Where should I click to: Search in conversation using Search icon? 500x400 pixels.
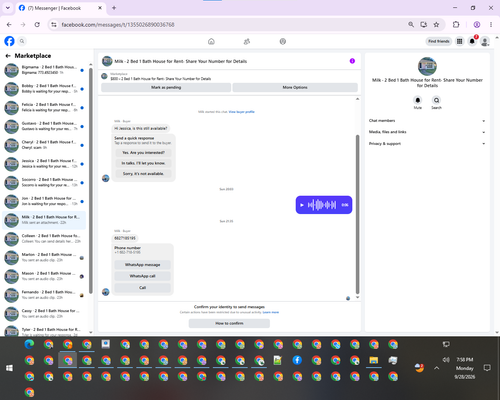pos(436,100)
